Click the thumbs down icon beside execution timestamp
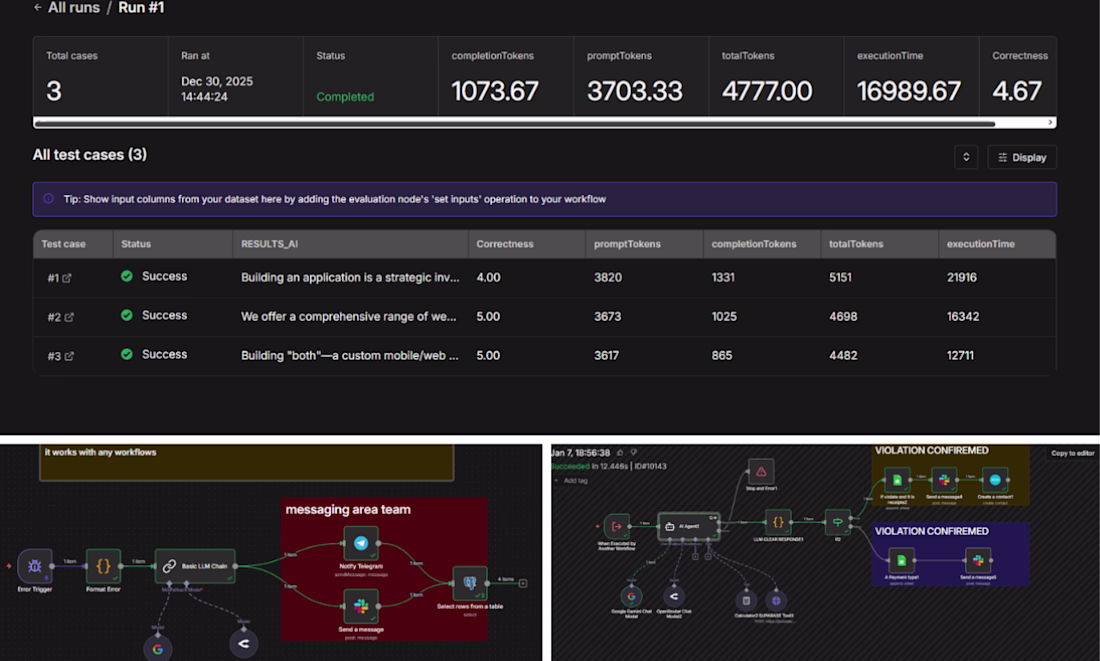Screen dimensions: 1100x661 click(633, 453)
